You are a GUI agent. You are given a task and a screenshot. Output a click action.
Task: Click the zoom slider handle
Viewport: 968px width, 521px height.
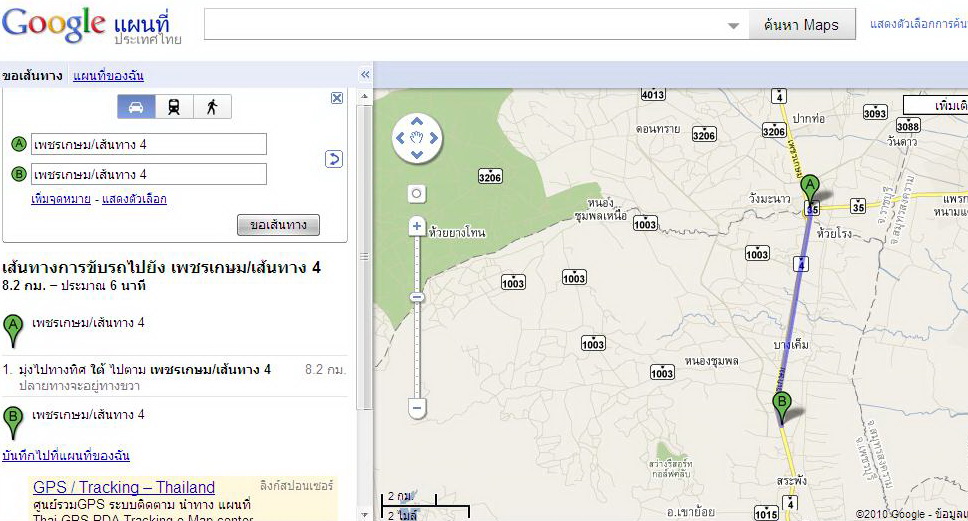[417, 297]
